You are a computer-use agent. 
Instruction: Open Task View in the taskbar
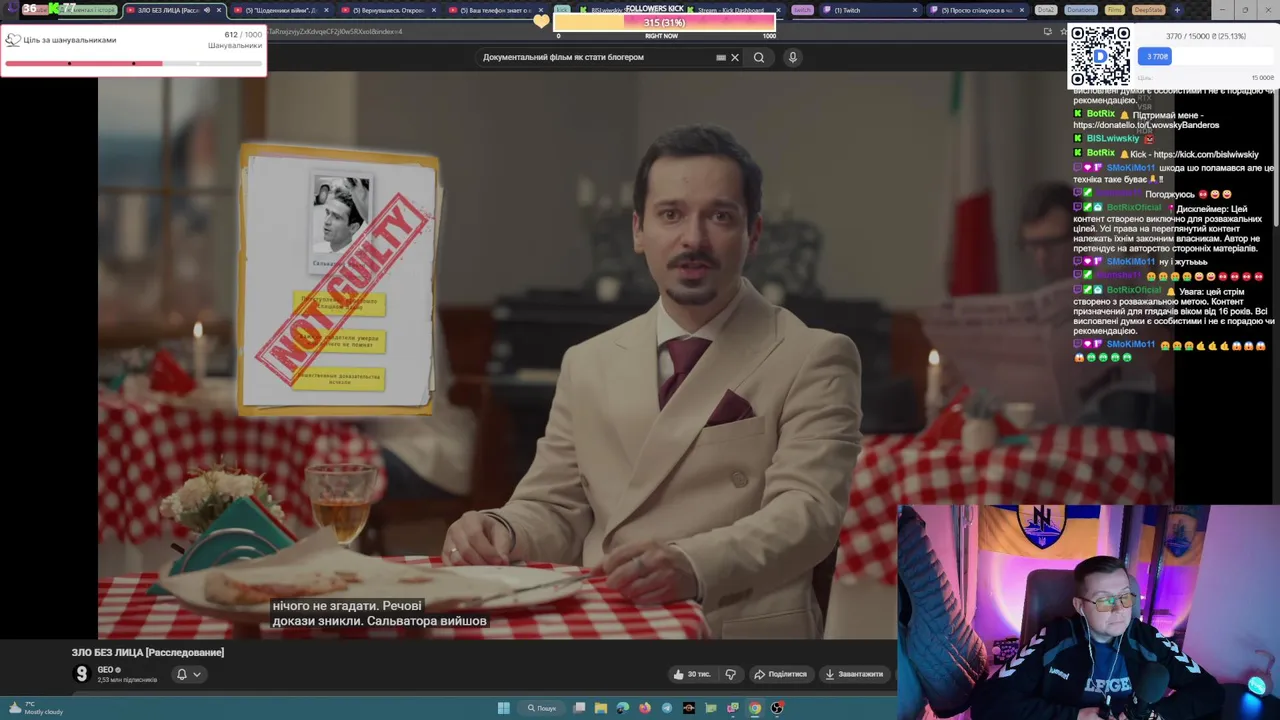point(579,708)
